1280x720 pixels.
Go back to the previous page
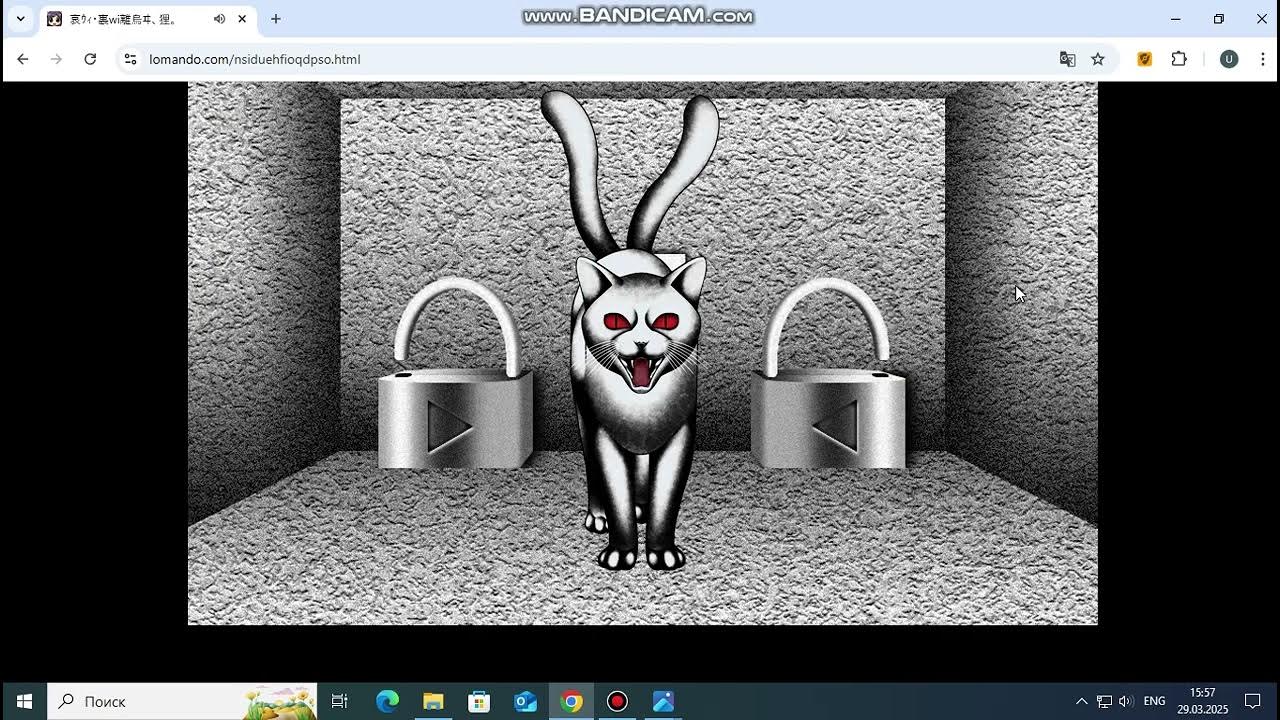[x=23, y=59]
